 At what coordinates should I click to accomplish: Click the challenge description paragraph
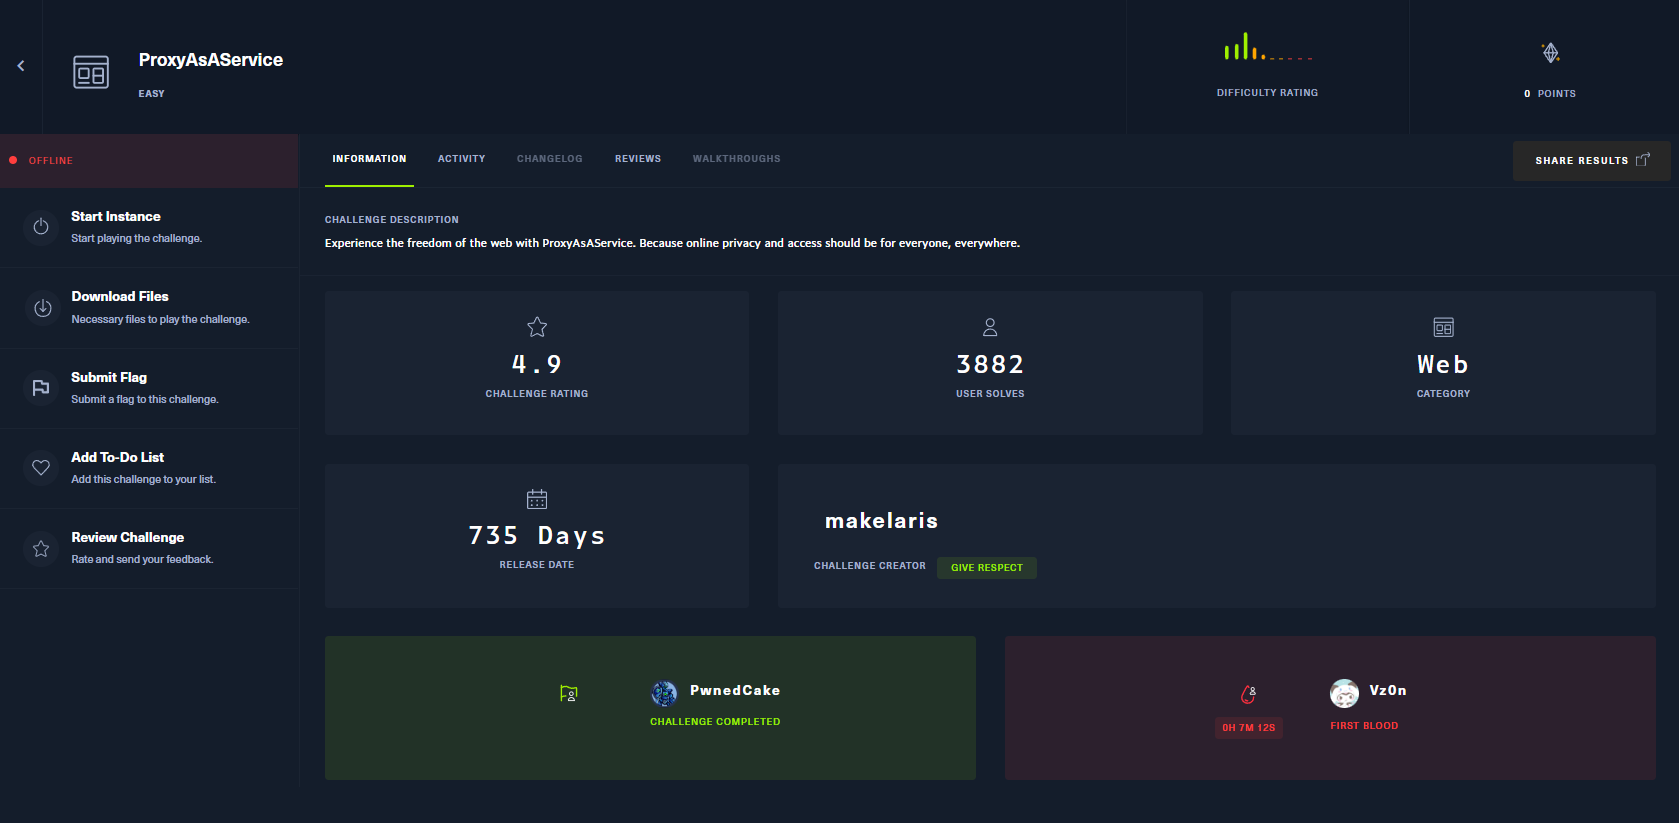672,243
